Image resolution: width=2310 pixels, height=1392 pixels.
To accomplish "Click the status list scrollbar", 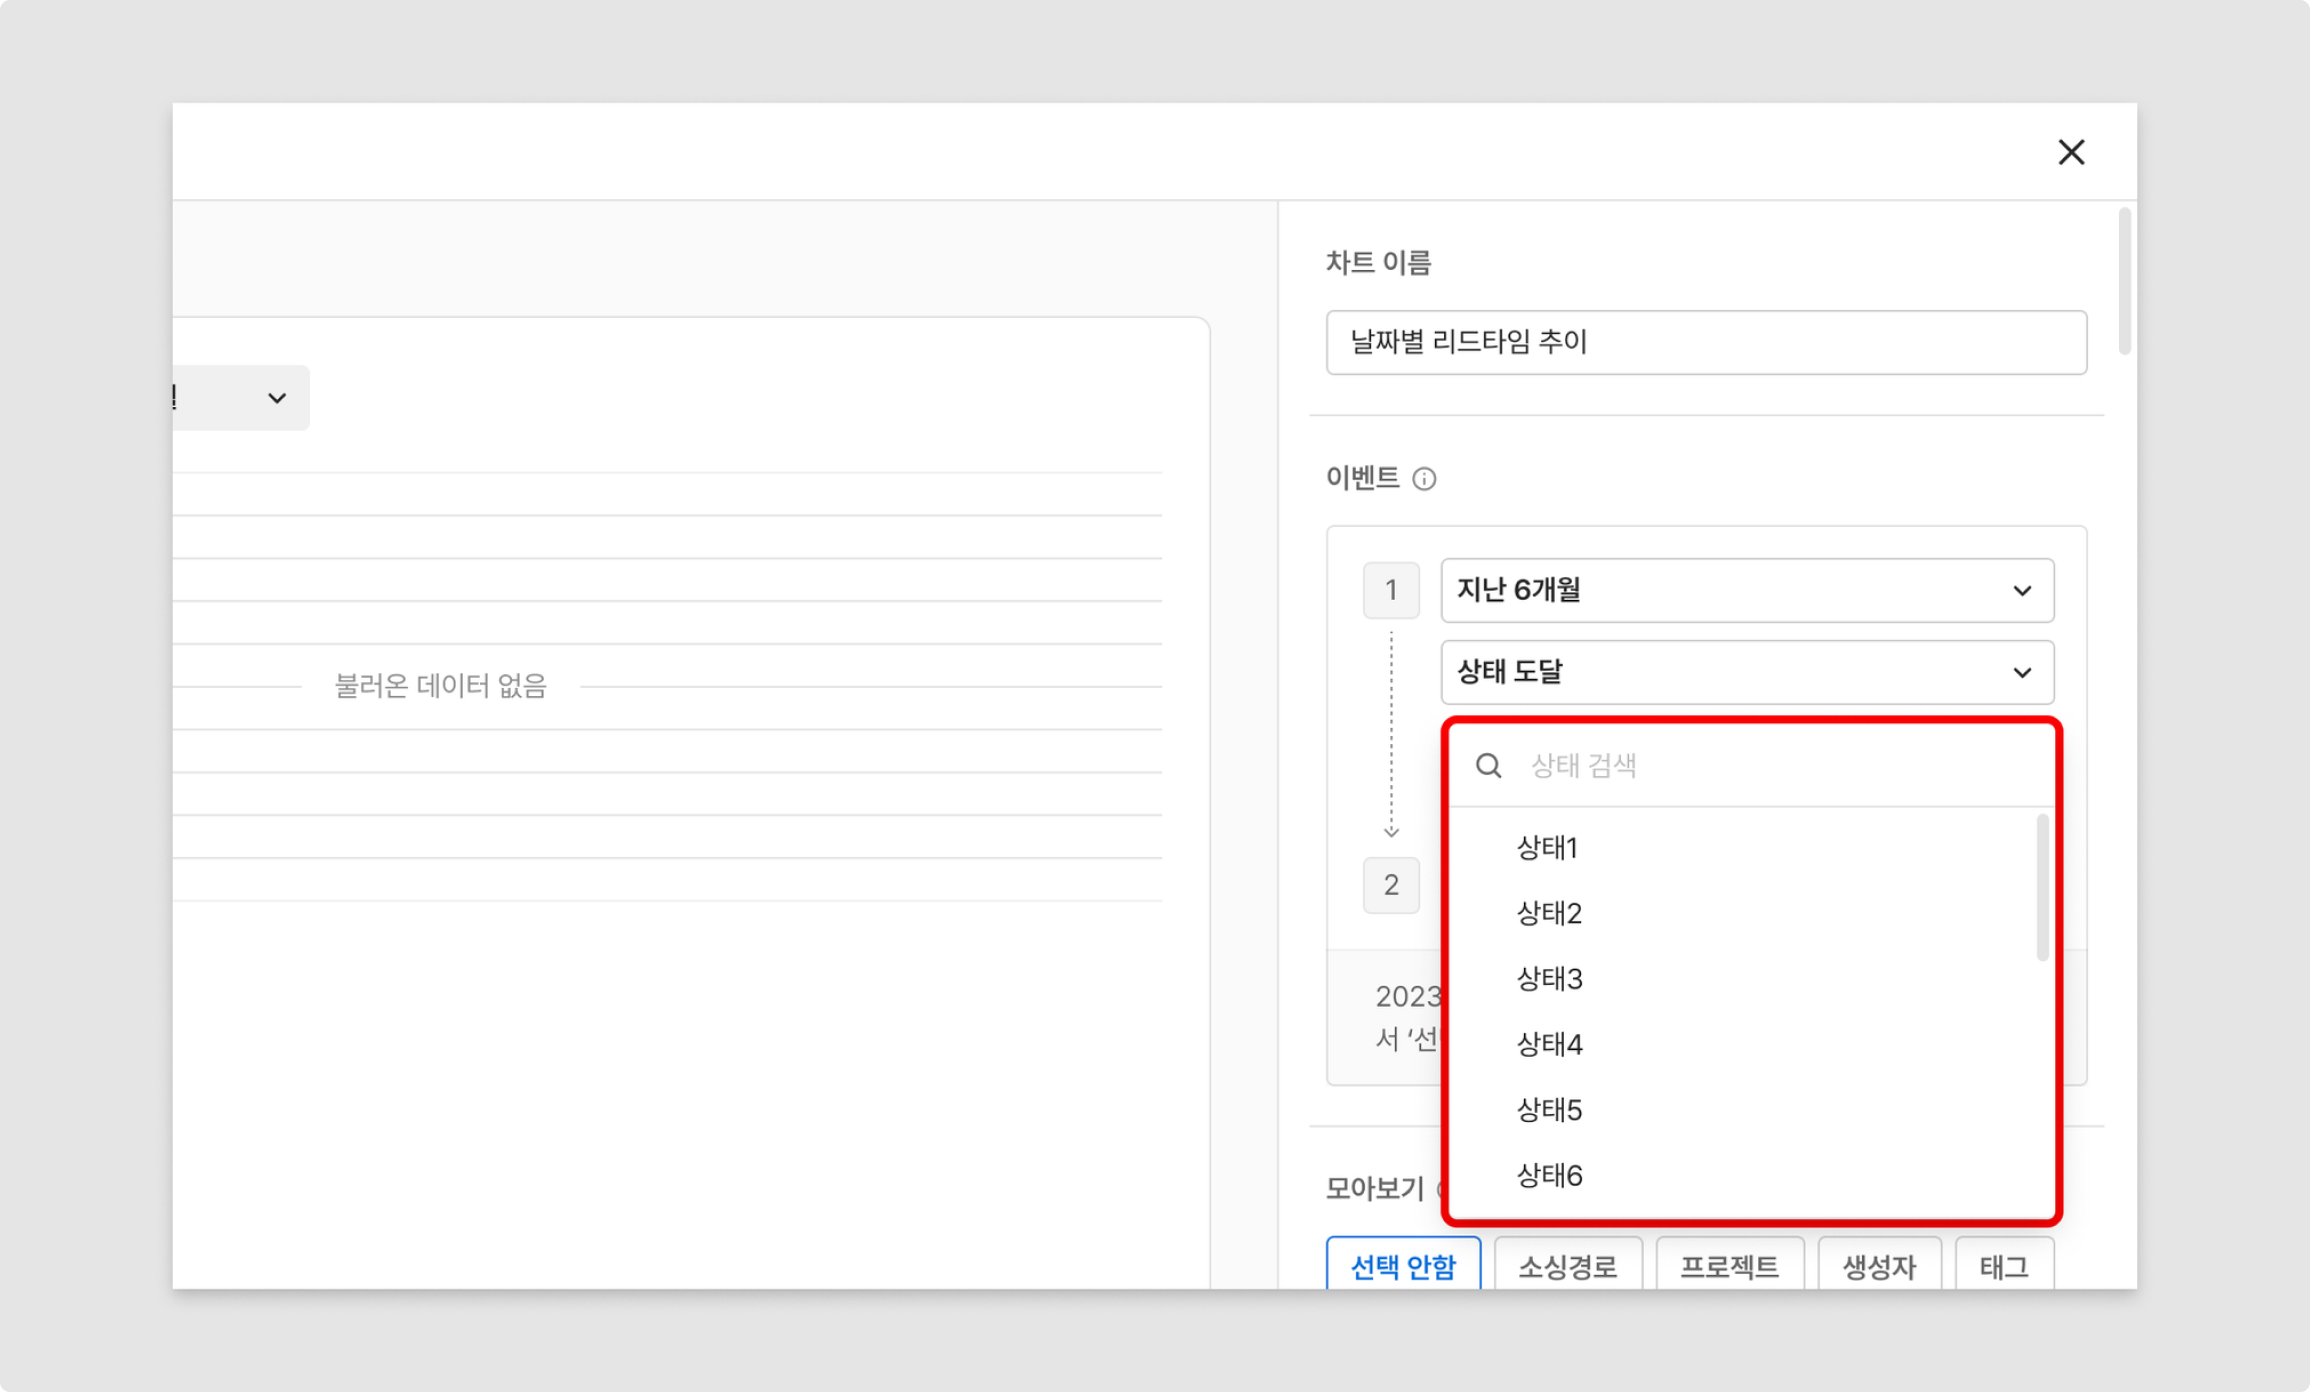I will pyautogui.click(x=2041, y=888).
